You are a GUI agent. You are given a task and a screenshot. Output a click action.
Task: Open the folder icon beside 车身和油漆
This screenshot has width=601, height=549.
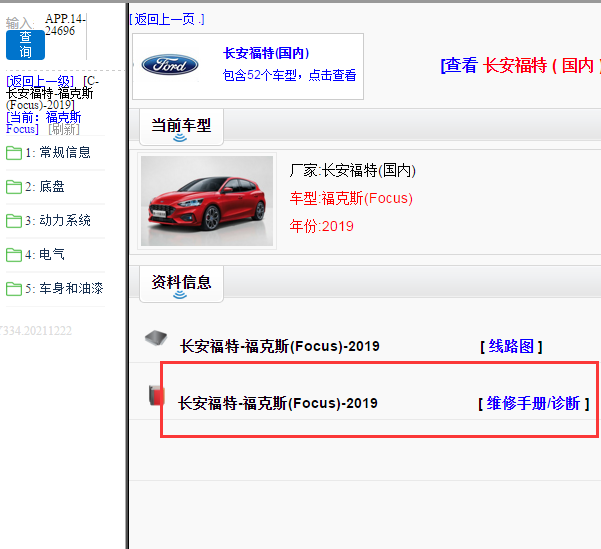coord(14,289)
